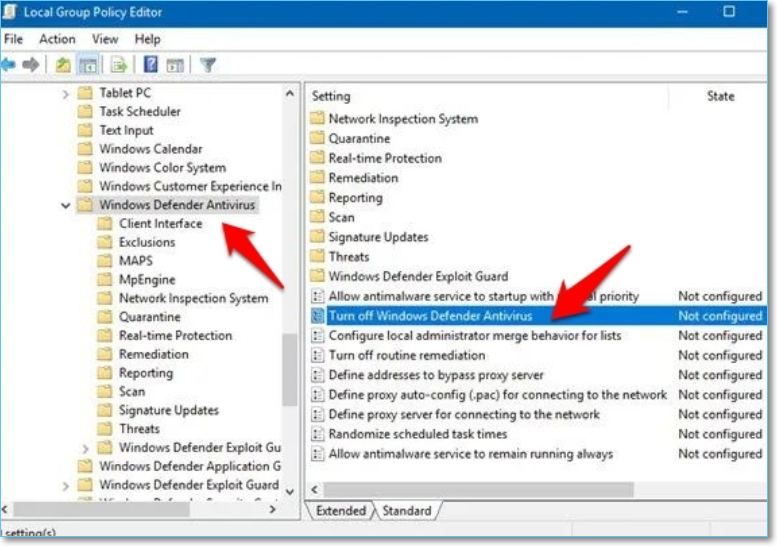Select Client Interface in the tree
Screen dimensions: 777x546
click(160, 223)
